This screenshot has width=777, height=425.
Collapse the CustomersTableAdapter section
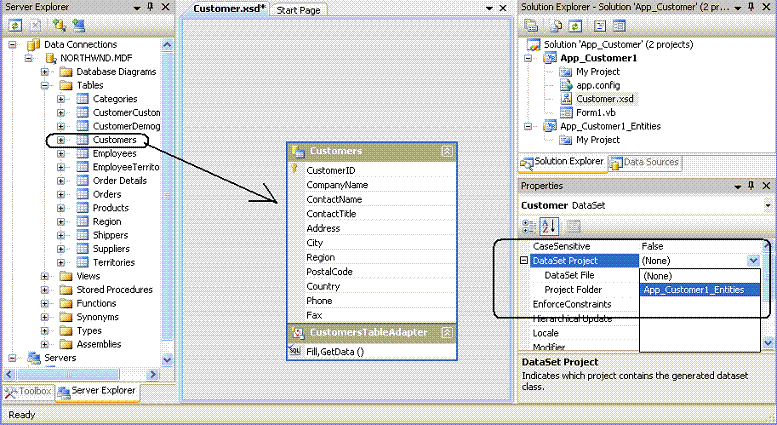(x=446, y=332)
